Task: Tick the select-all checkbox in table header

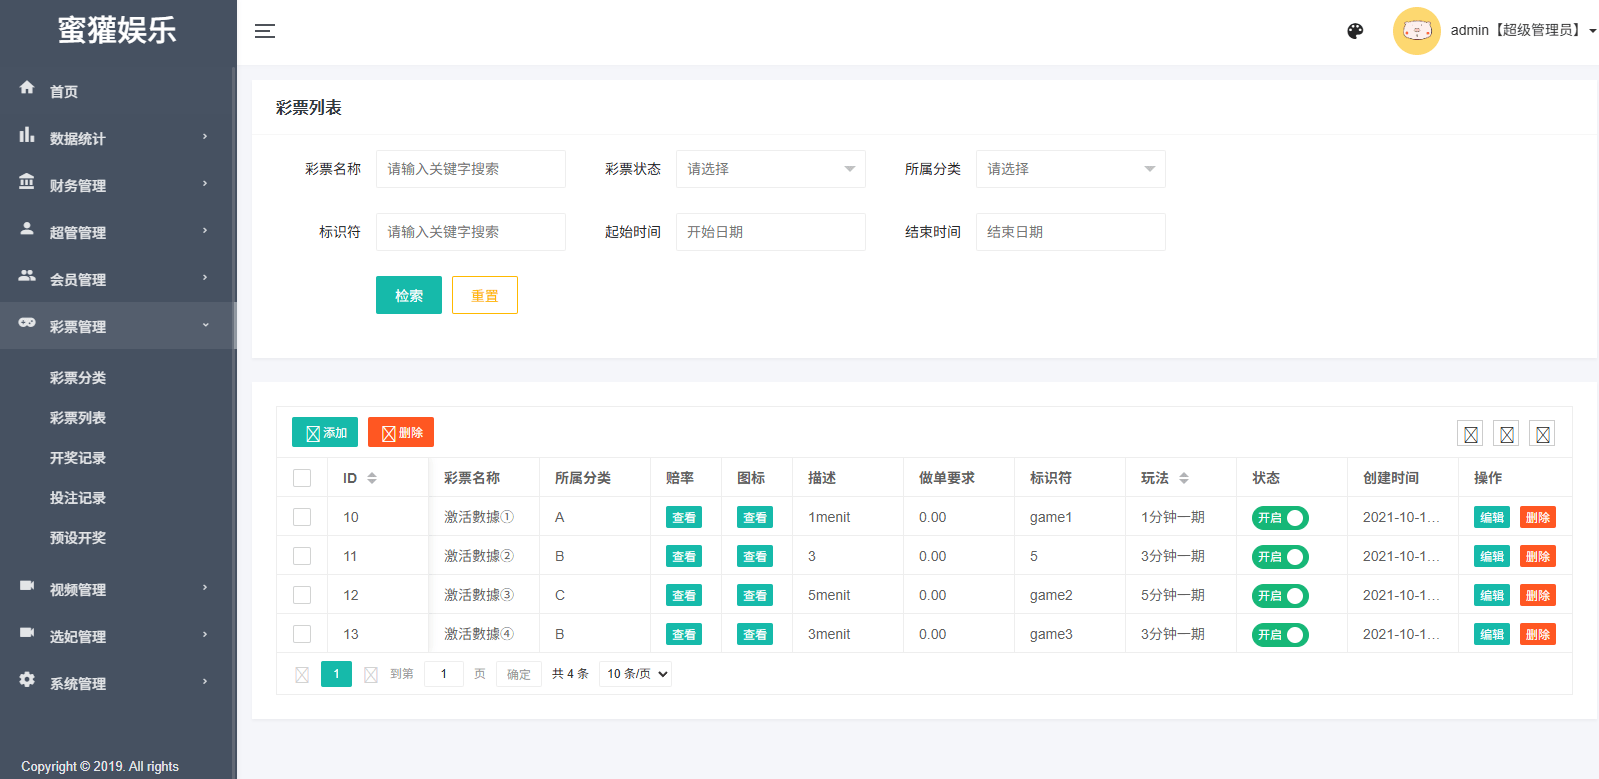Action: tap(302, 478)
